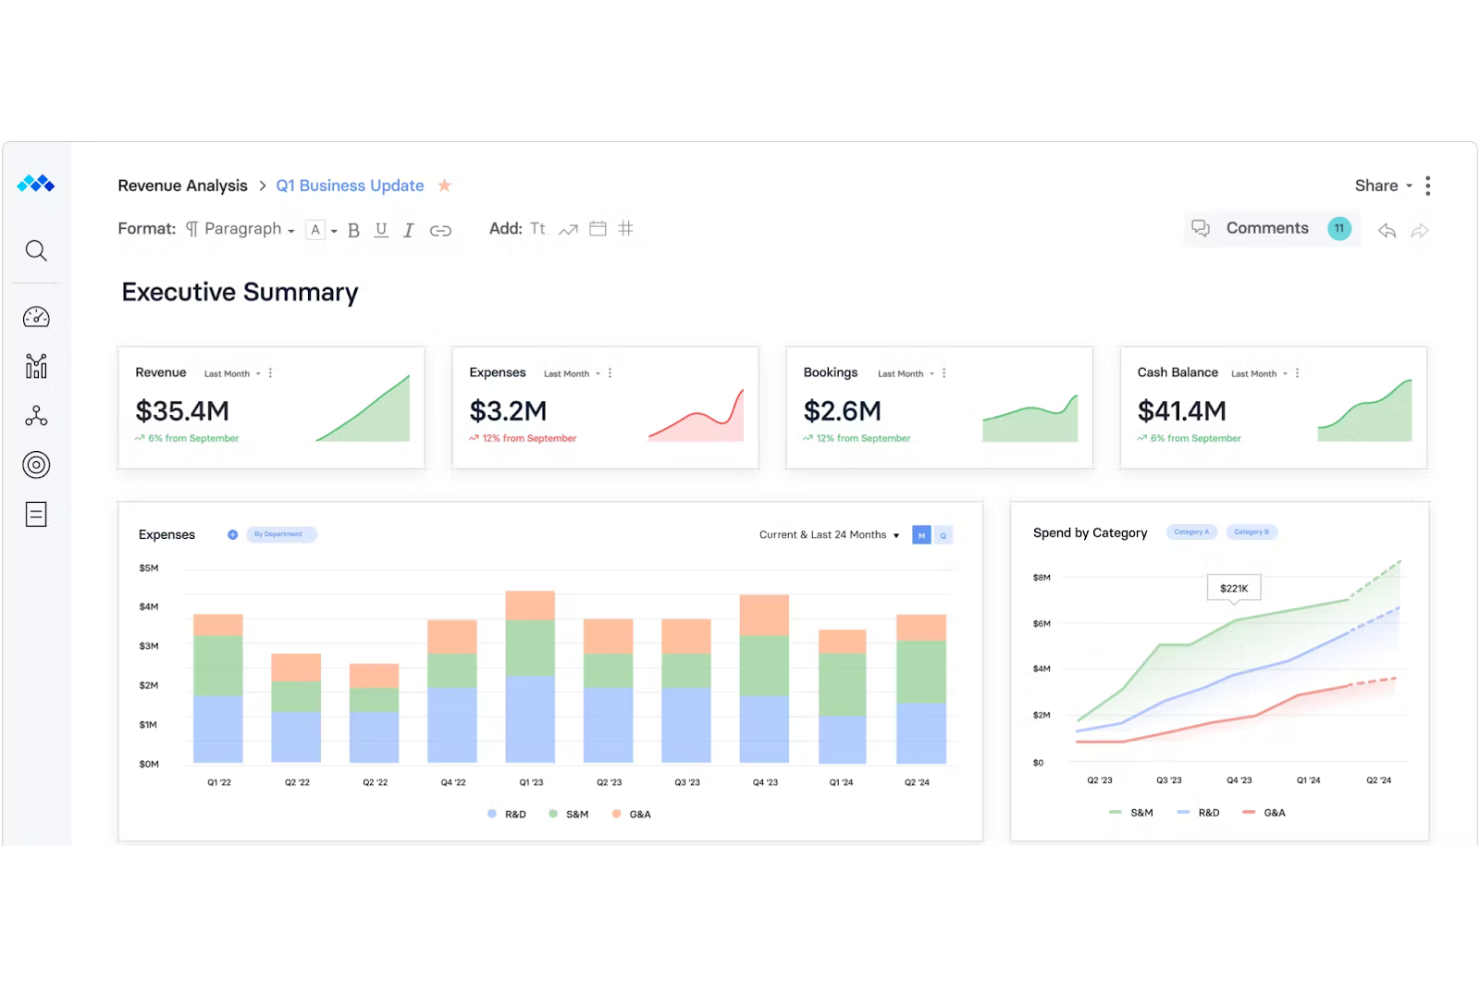Open the text color A dropdown

click(322, 230)
